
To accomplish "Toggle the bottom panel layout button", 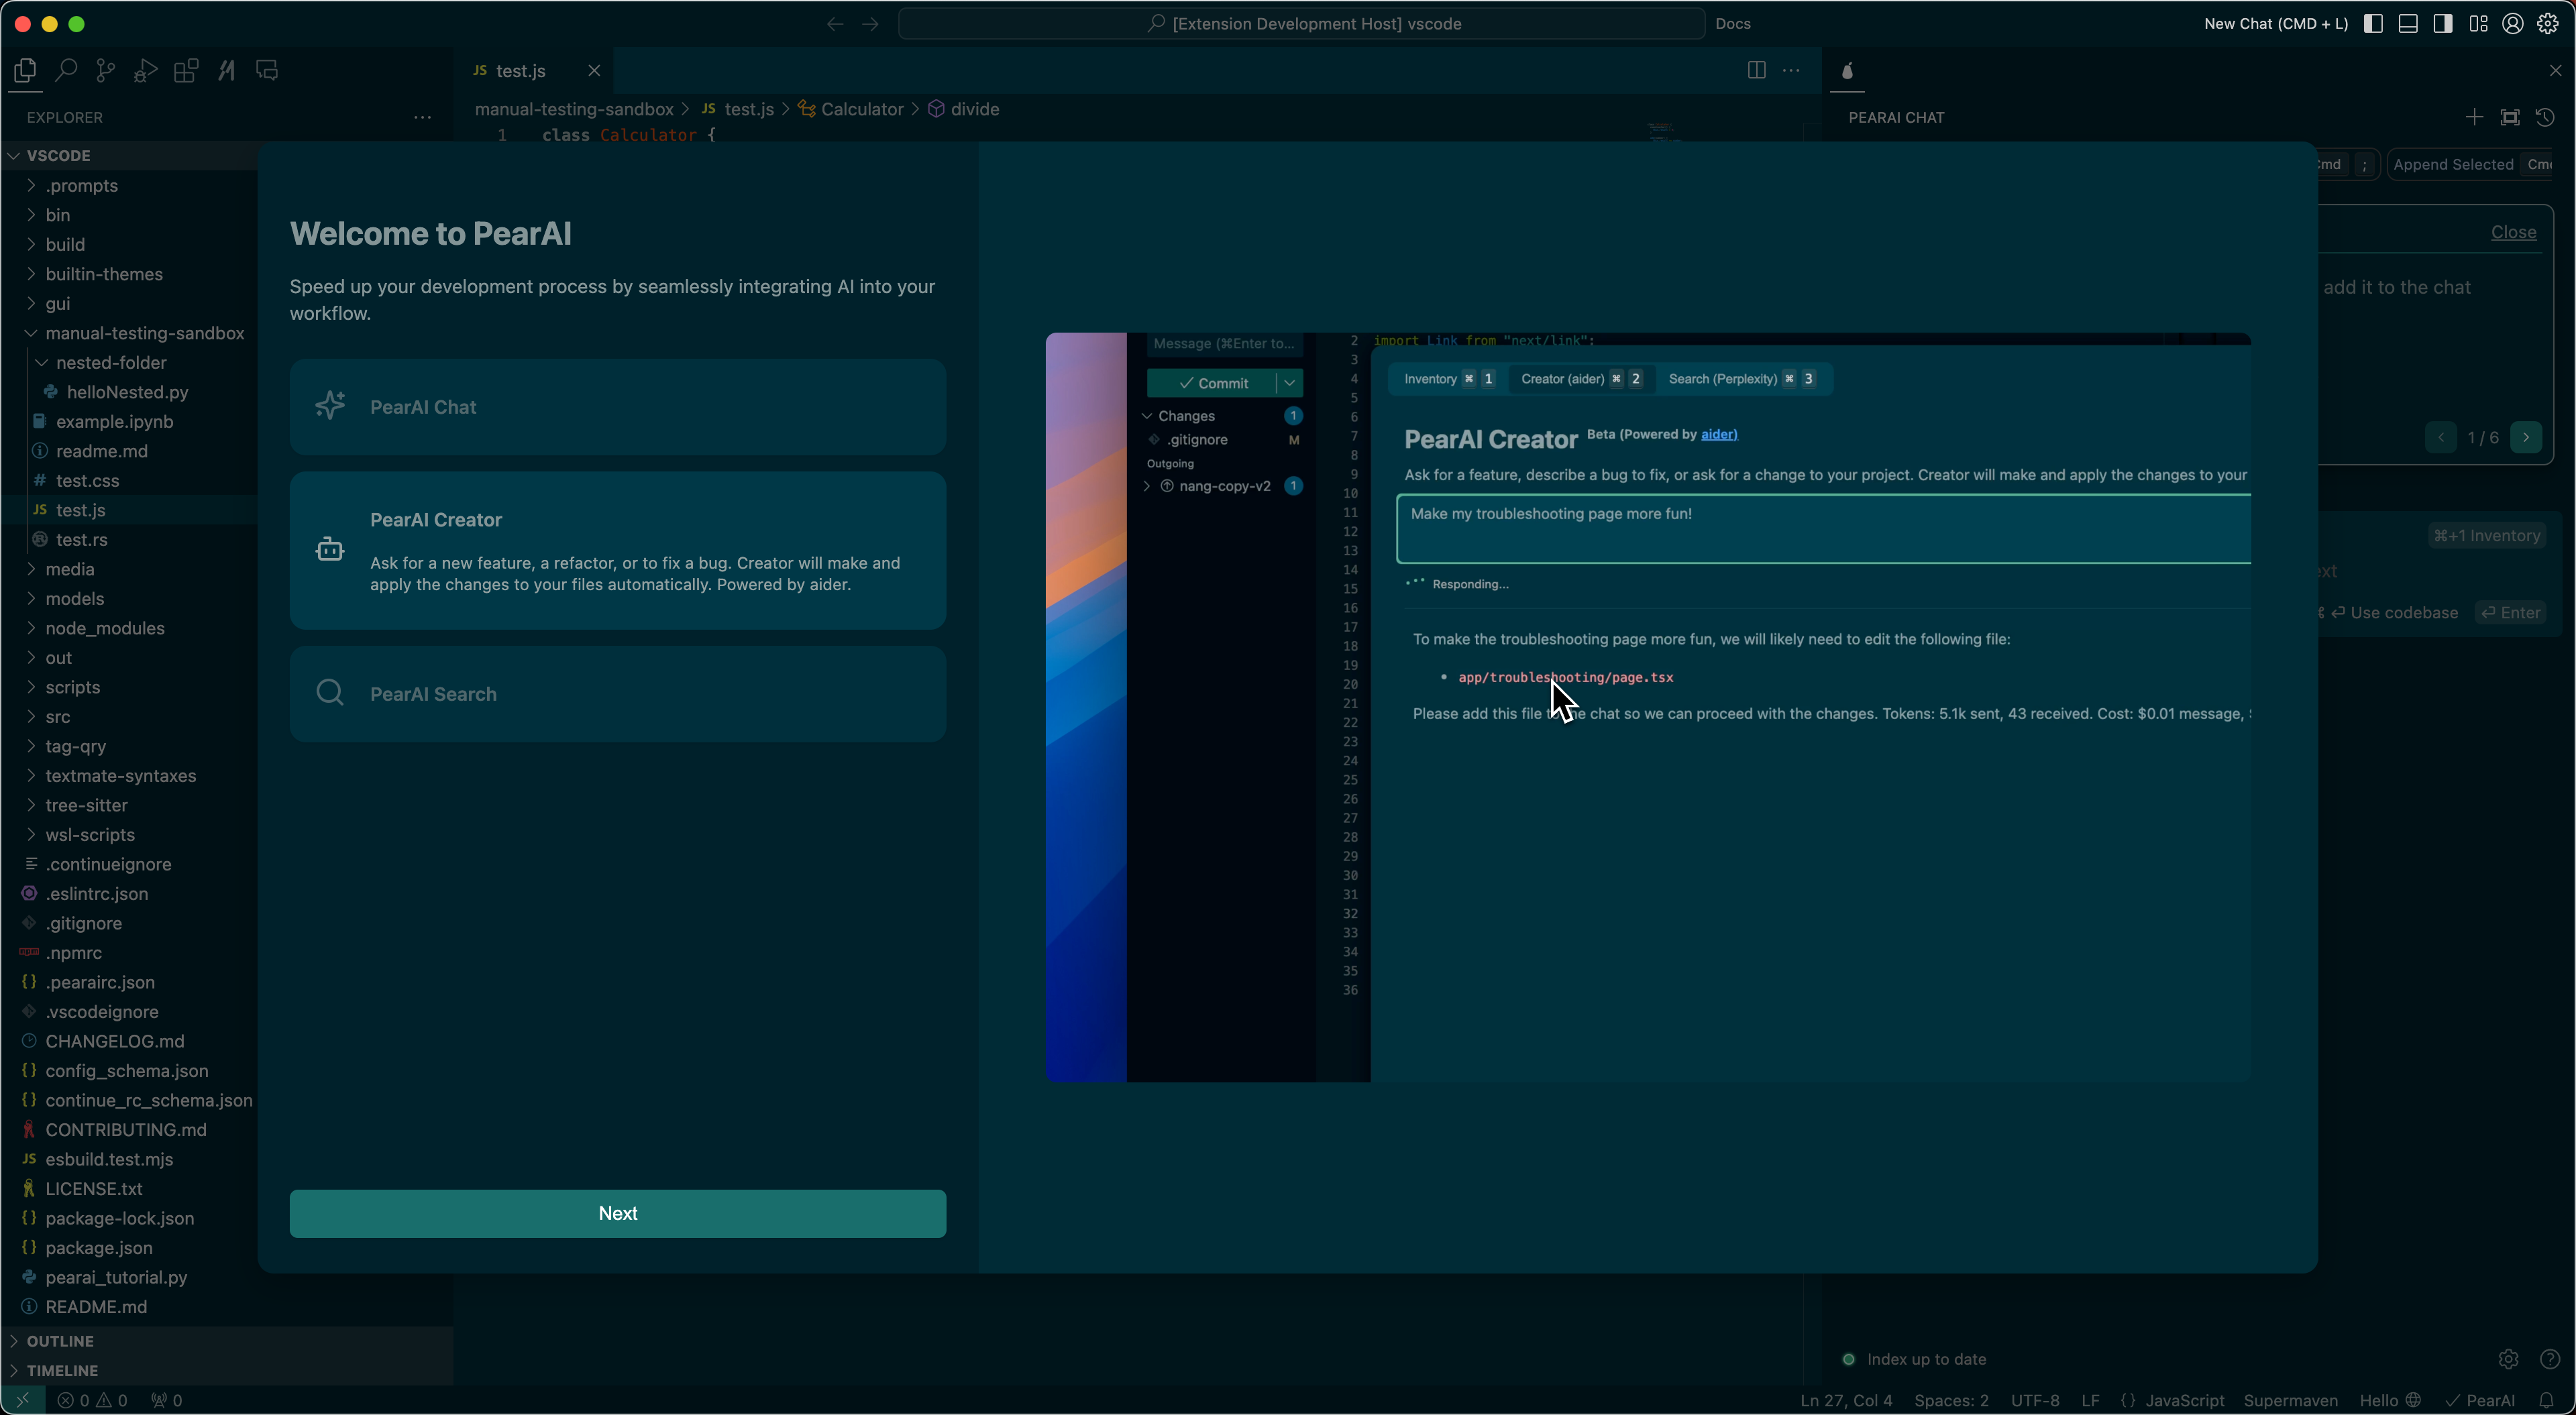I will (x=2408, y=23).
